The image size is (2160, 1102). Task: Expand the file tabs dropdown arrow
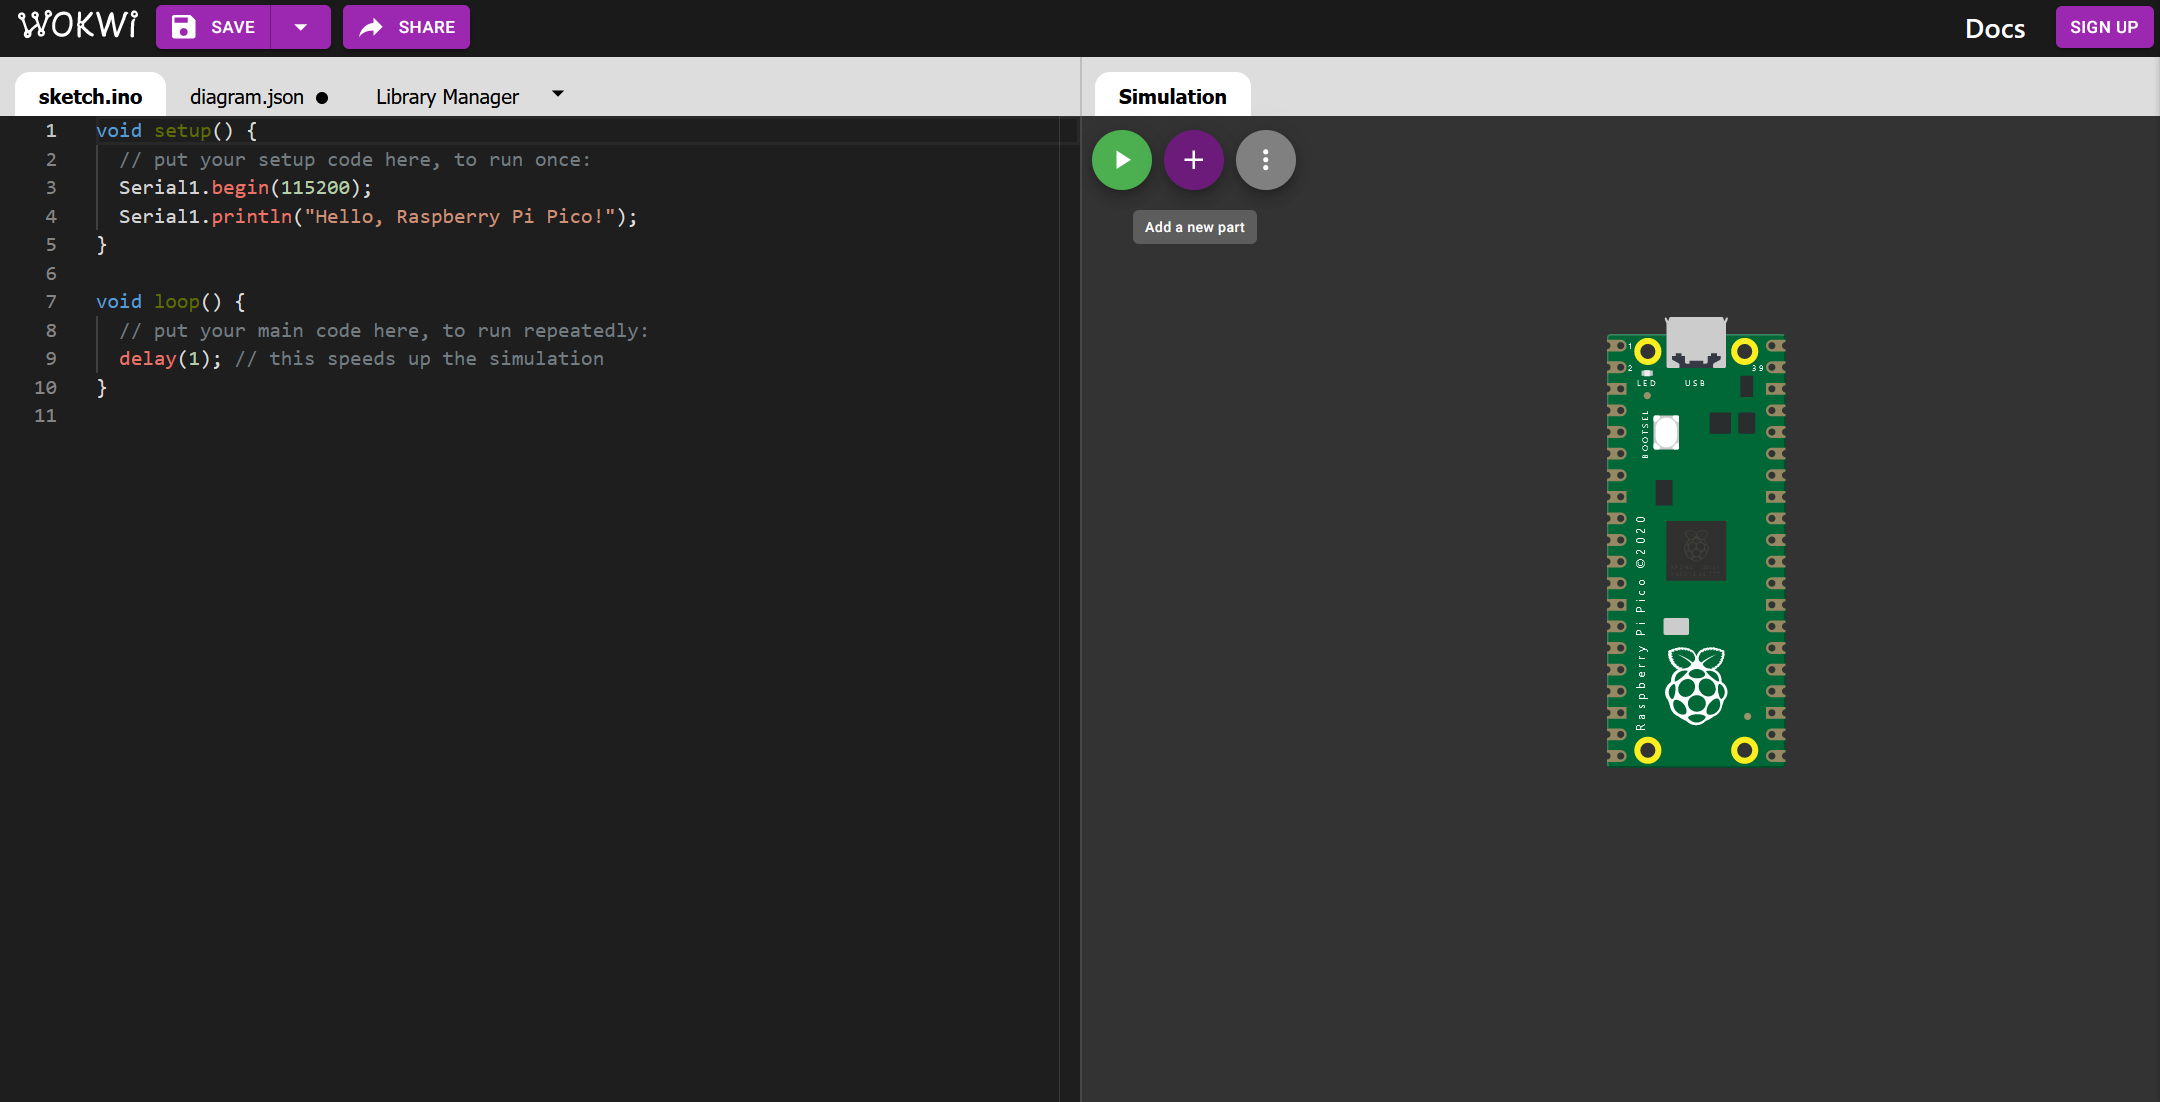click(x=558, y=94)
